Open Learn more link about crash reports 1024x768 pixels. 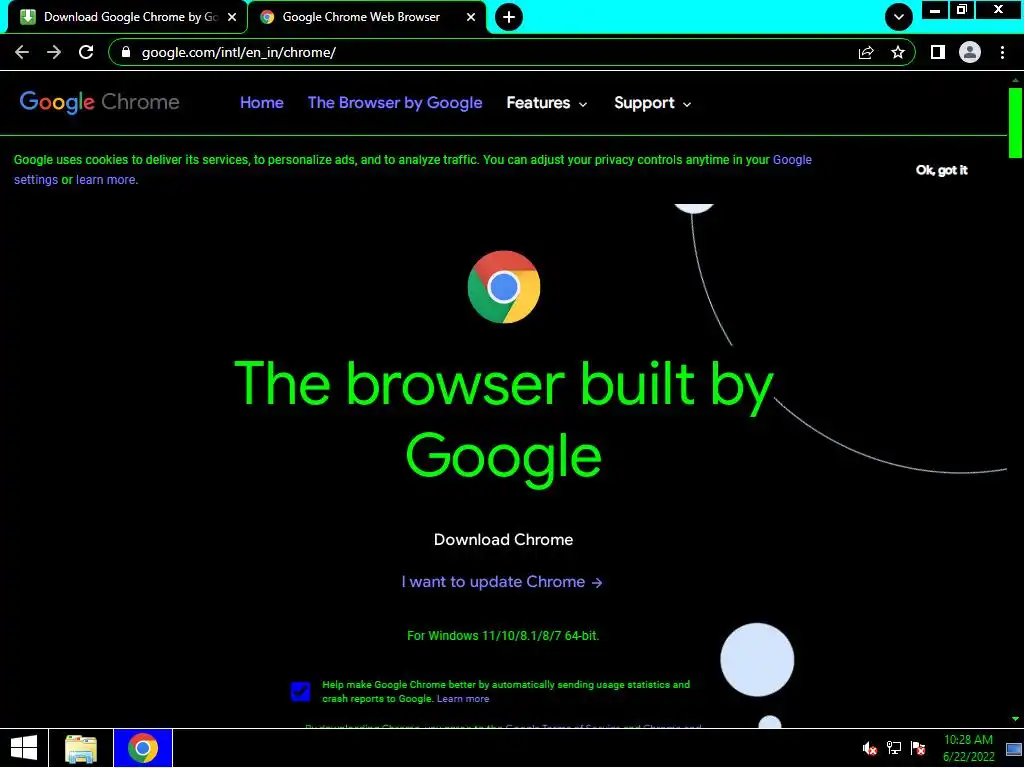coord(463,699)
